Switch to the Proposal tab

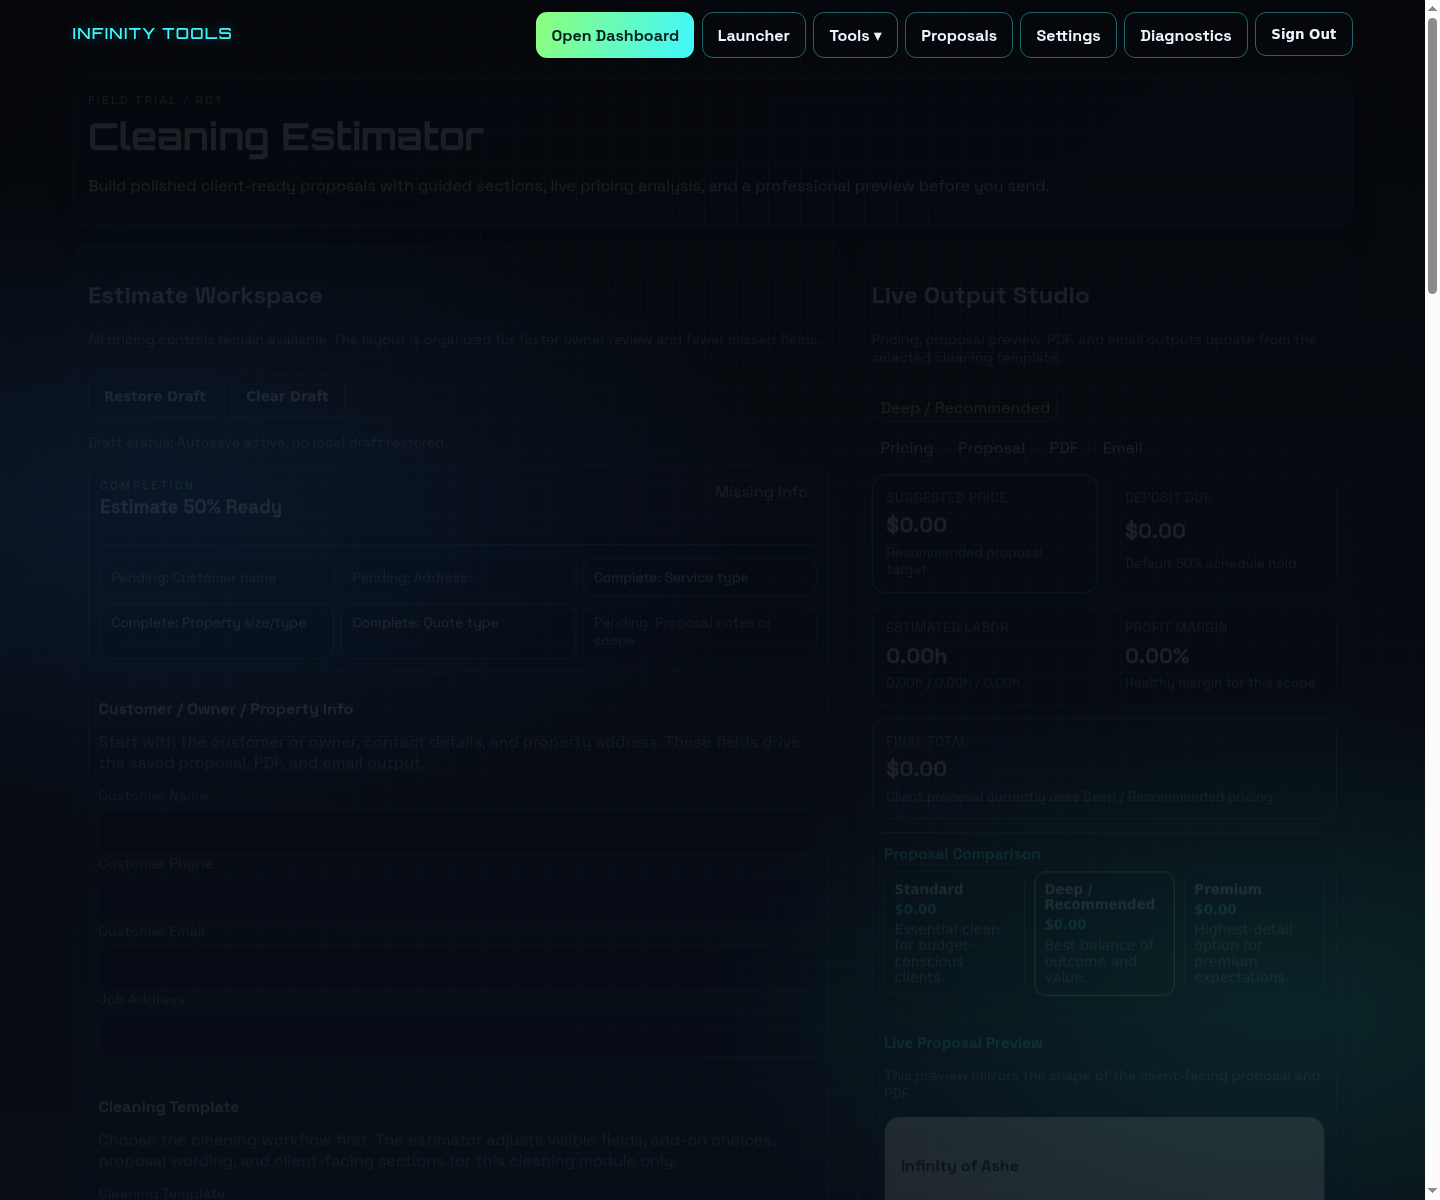(x=991, y=448)
